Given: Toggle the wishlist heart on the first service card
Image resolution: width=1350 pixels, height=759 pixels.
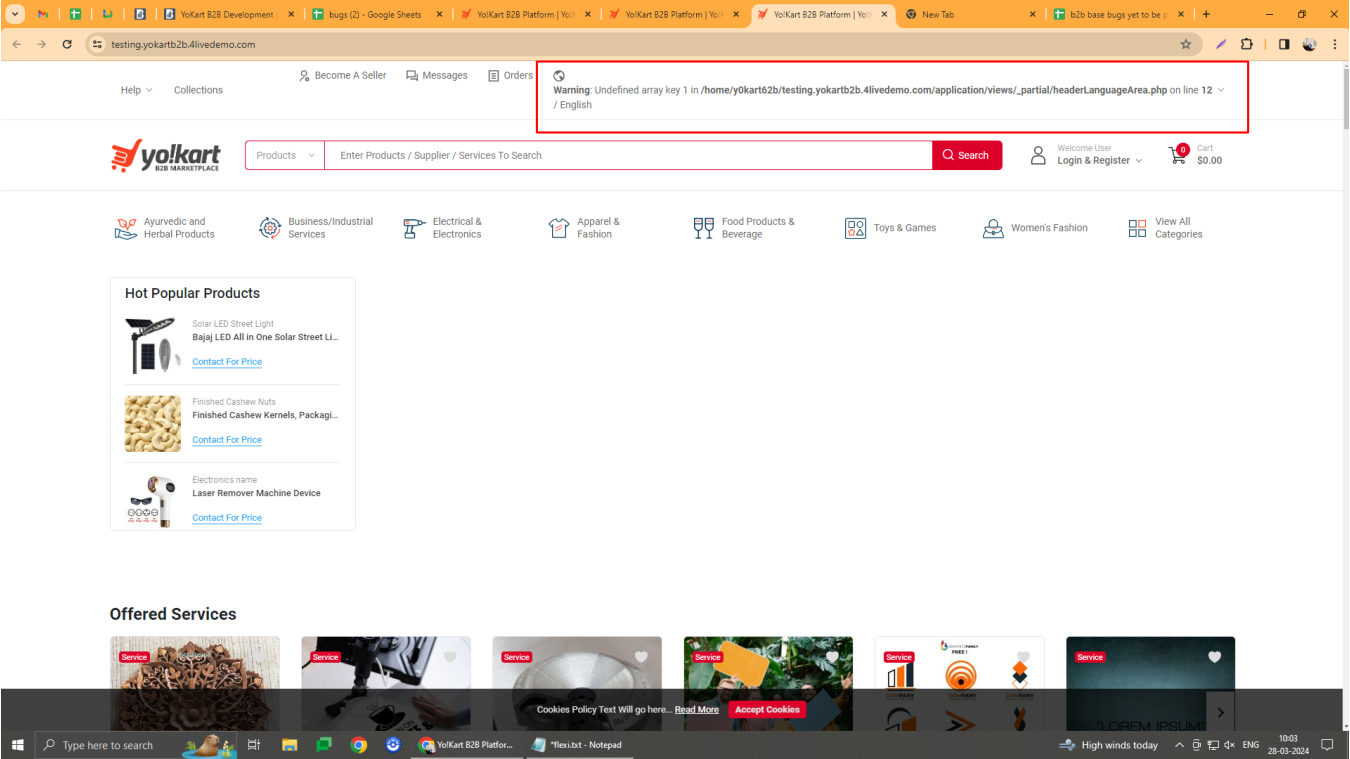Looking at the screenshot, I should [258, 657].
